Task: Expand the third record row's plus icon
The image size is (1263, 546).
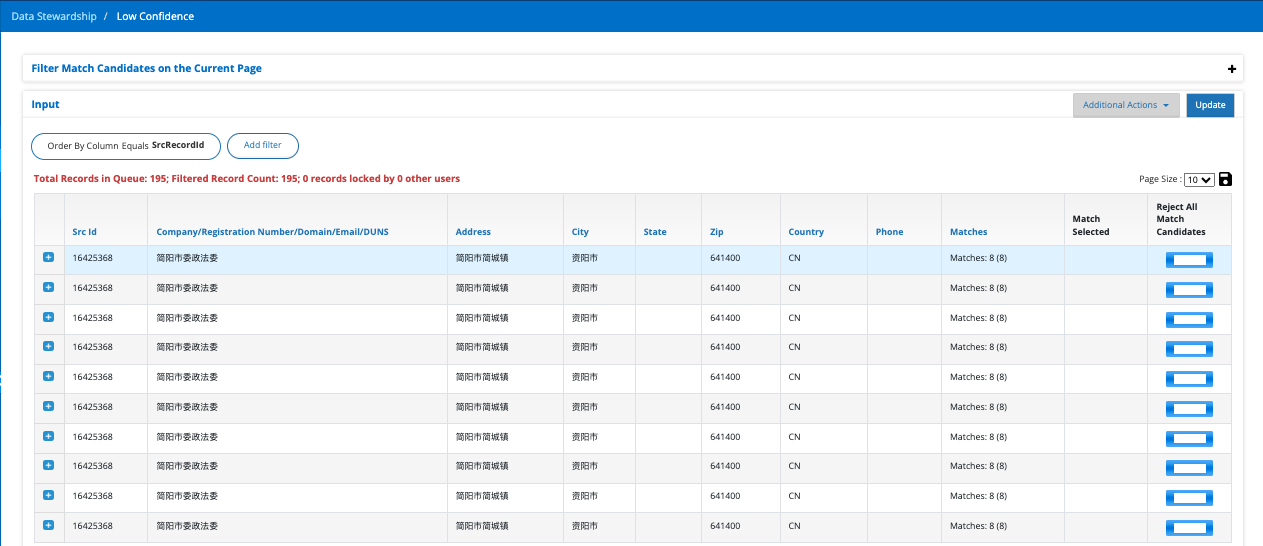Action: click(x=49, y=317)
